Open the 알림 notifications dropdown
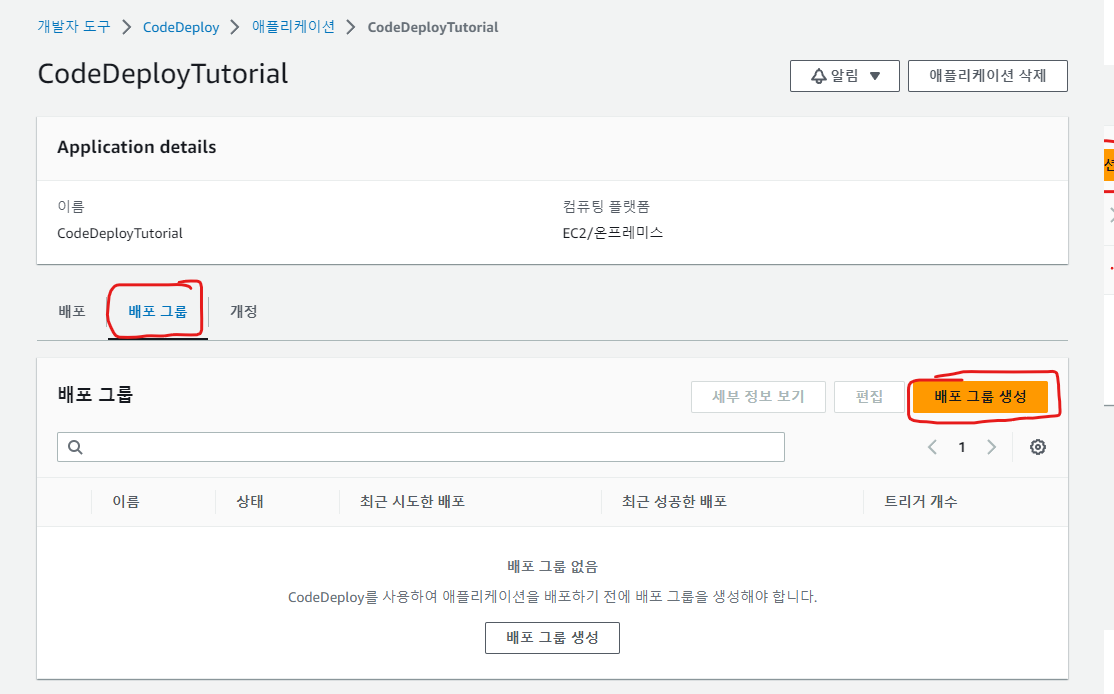Screen dimensions: 1114x694 (845, 76)
